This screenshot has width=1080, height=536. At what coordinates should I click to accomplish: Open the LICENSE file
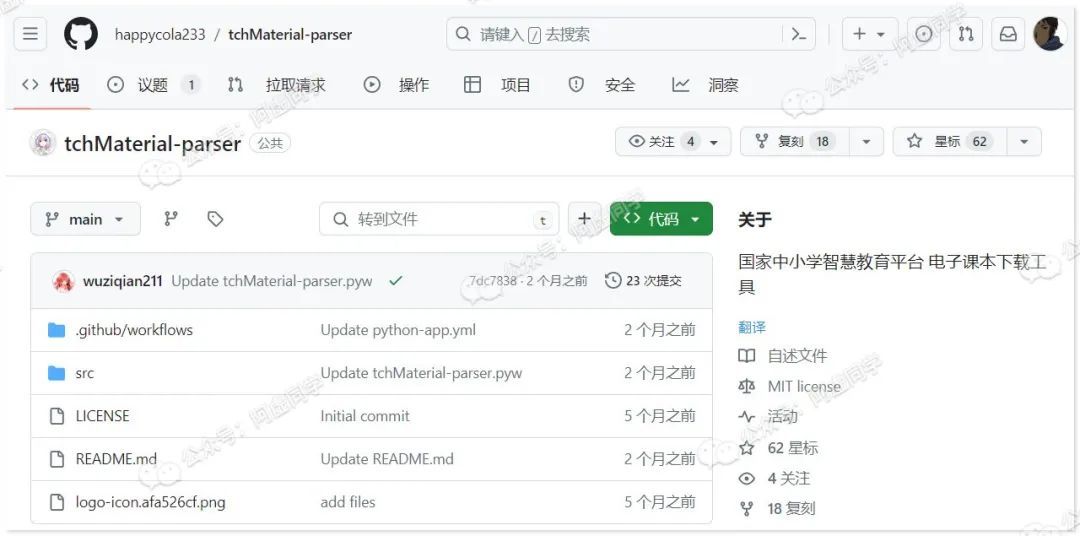pos(103,416)
